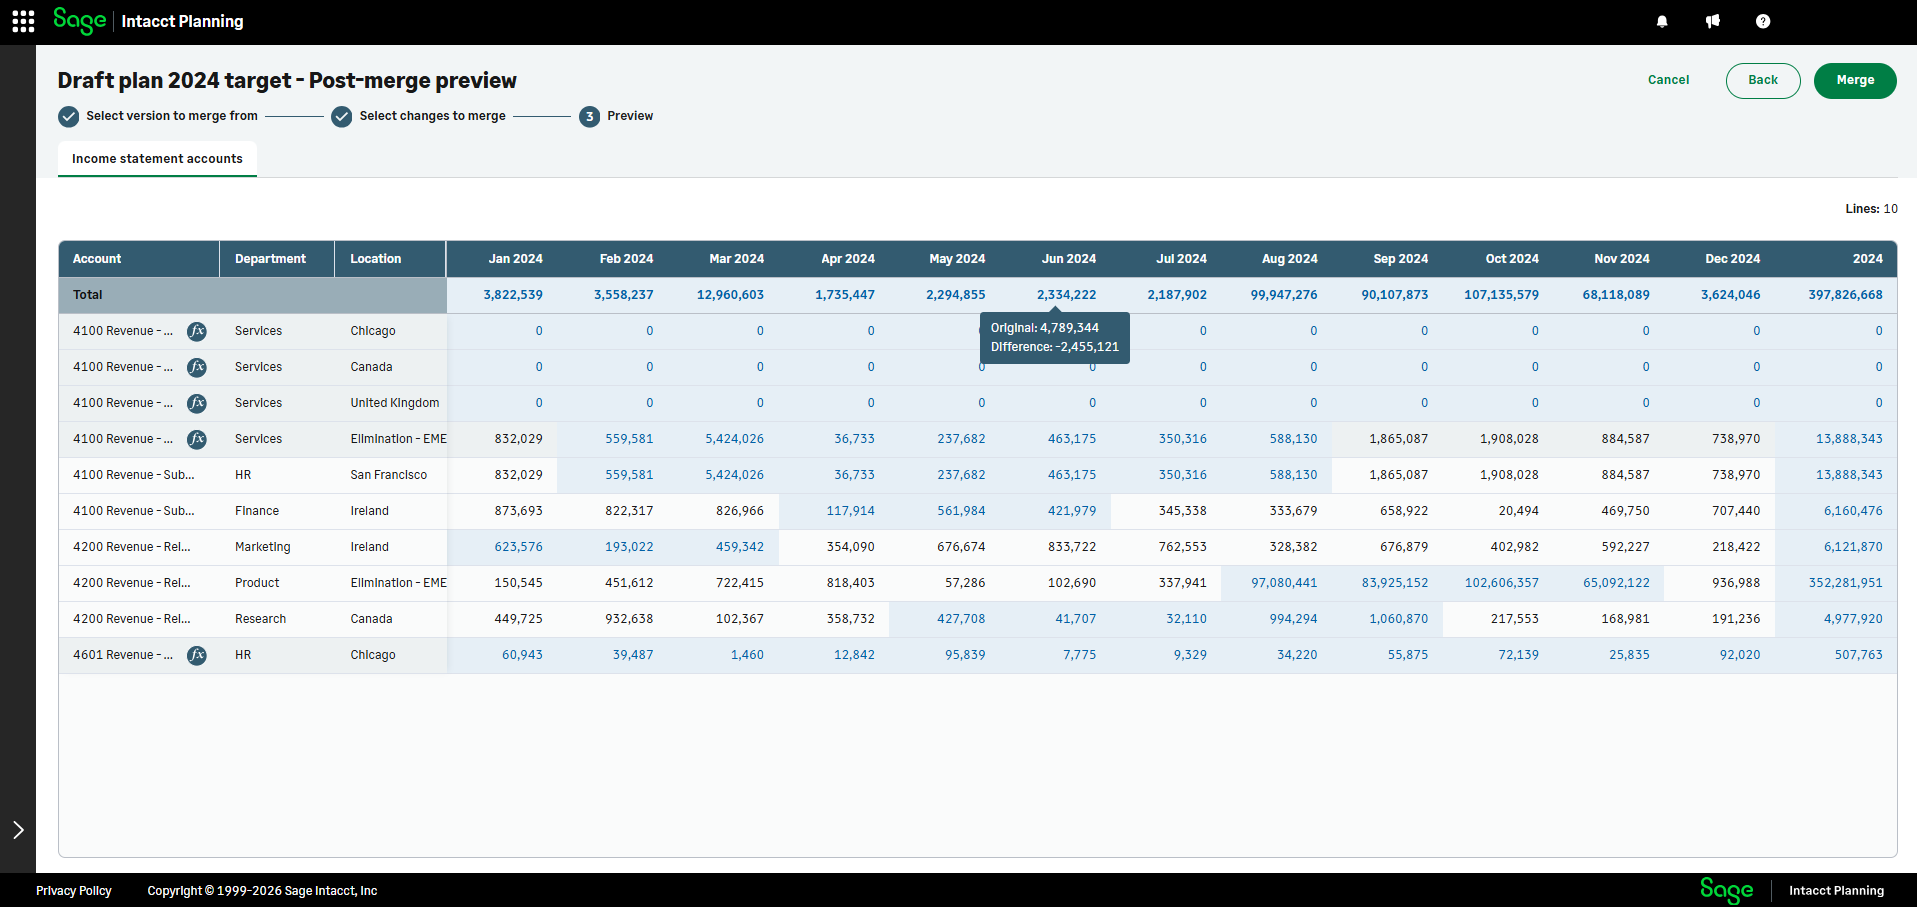Open the app launcher grid icon
This screenshot has width=1917, height=907.
pyautogui.click(x=23, y=21)
